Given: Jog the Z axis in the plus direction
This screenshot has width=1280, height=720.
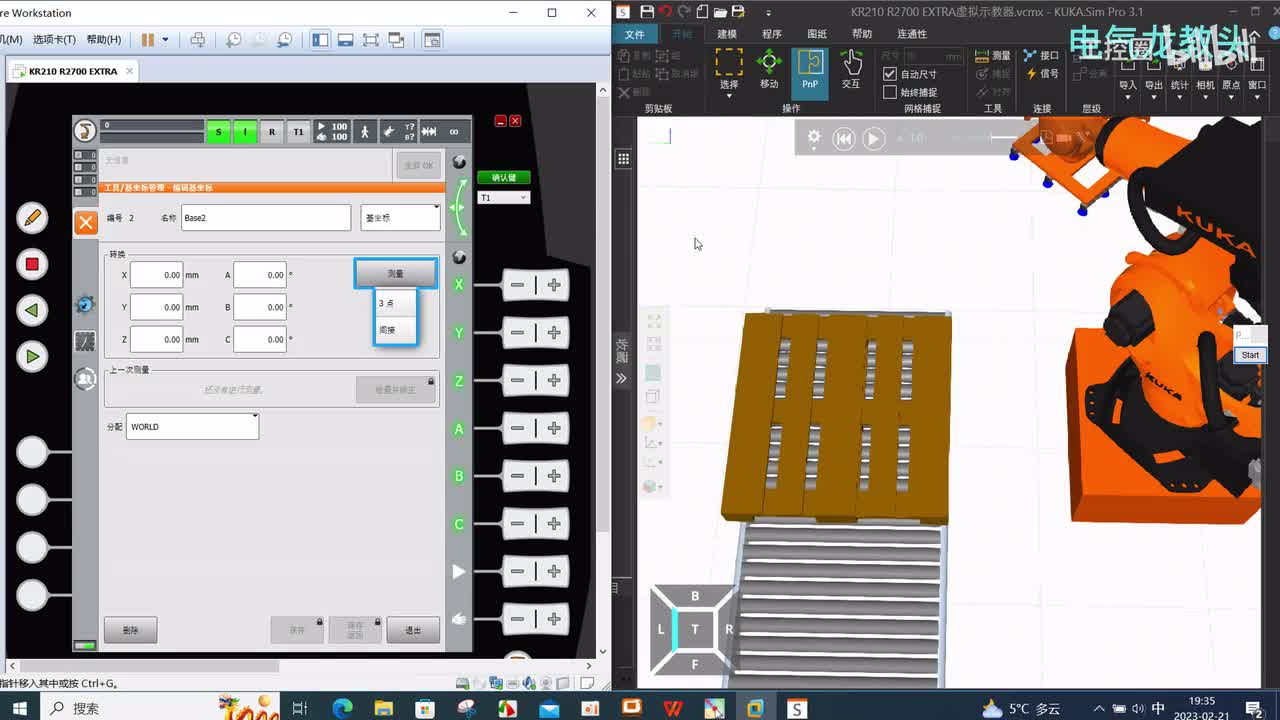Looking at the screenshot, I should pyautogui.click(x=554, y=380).
